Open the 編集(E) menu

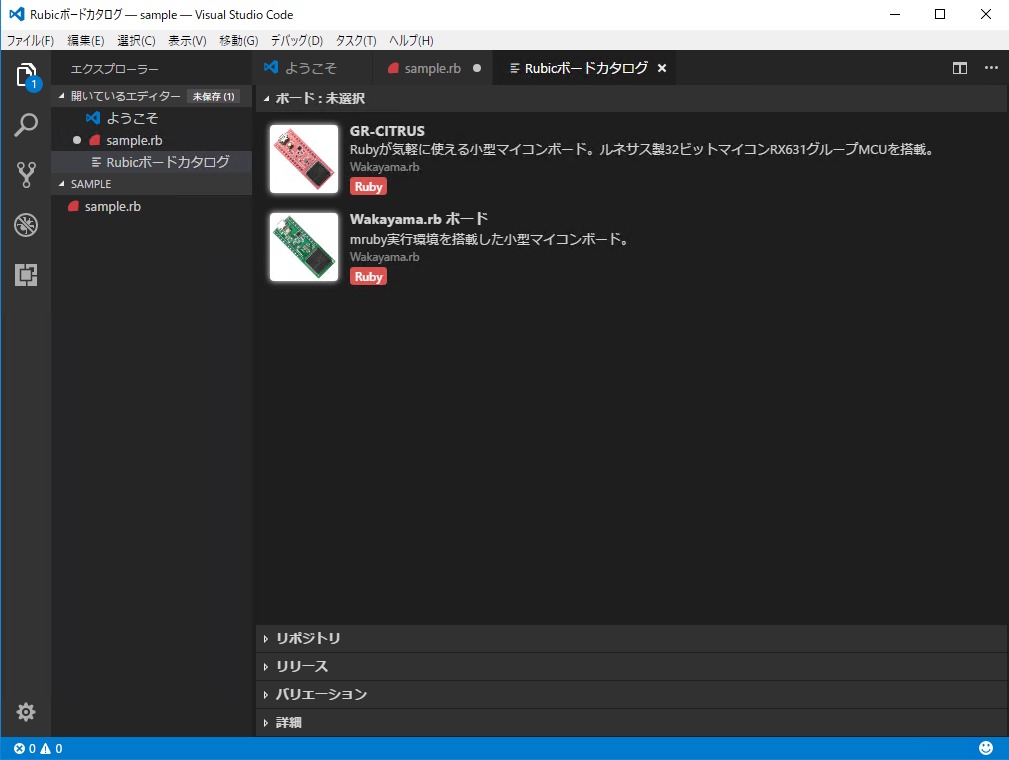[x=86, y=41]
